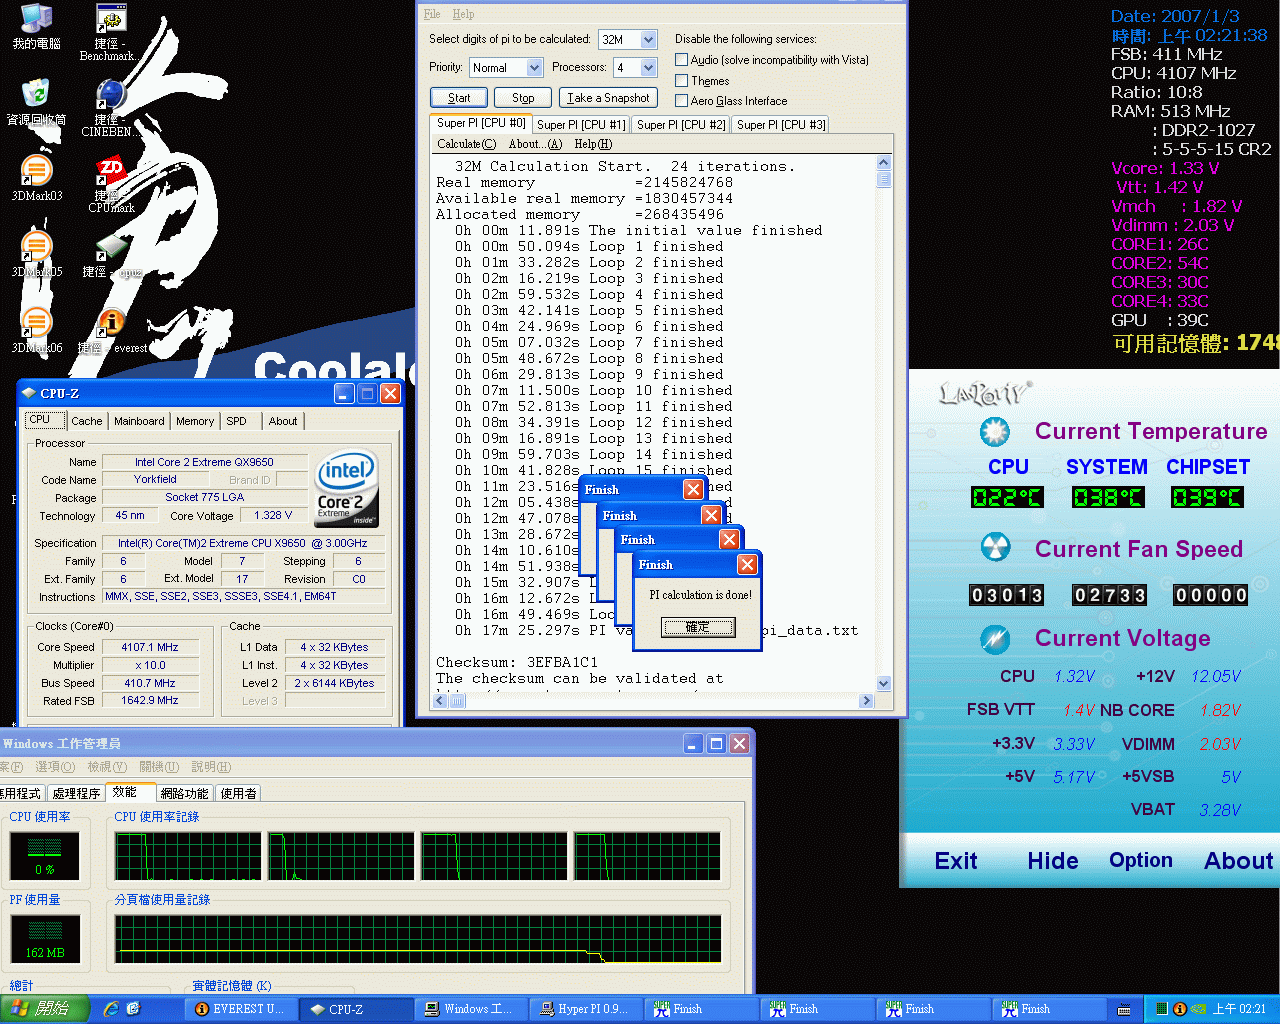Click the Take a Snapshot button
Screen dimensions: 1280x1024
608,98
